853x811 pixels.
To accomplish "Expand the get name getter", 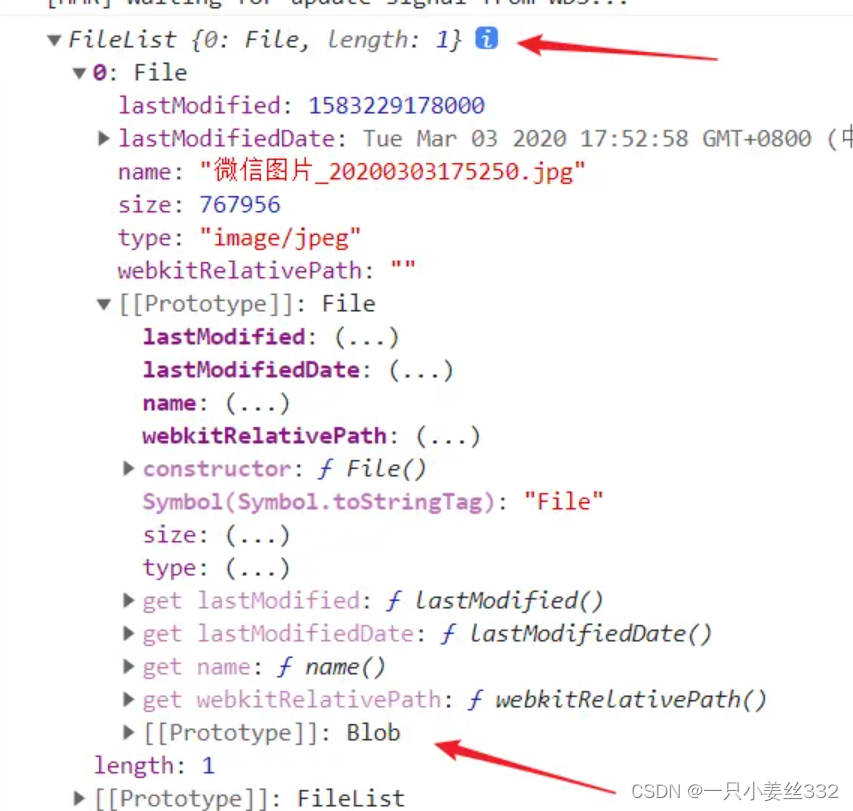I will pos(128,666).
